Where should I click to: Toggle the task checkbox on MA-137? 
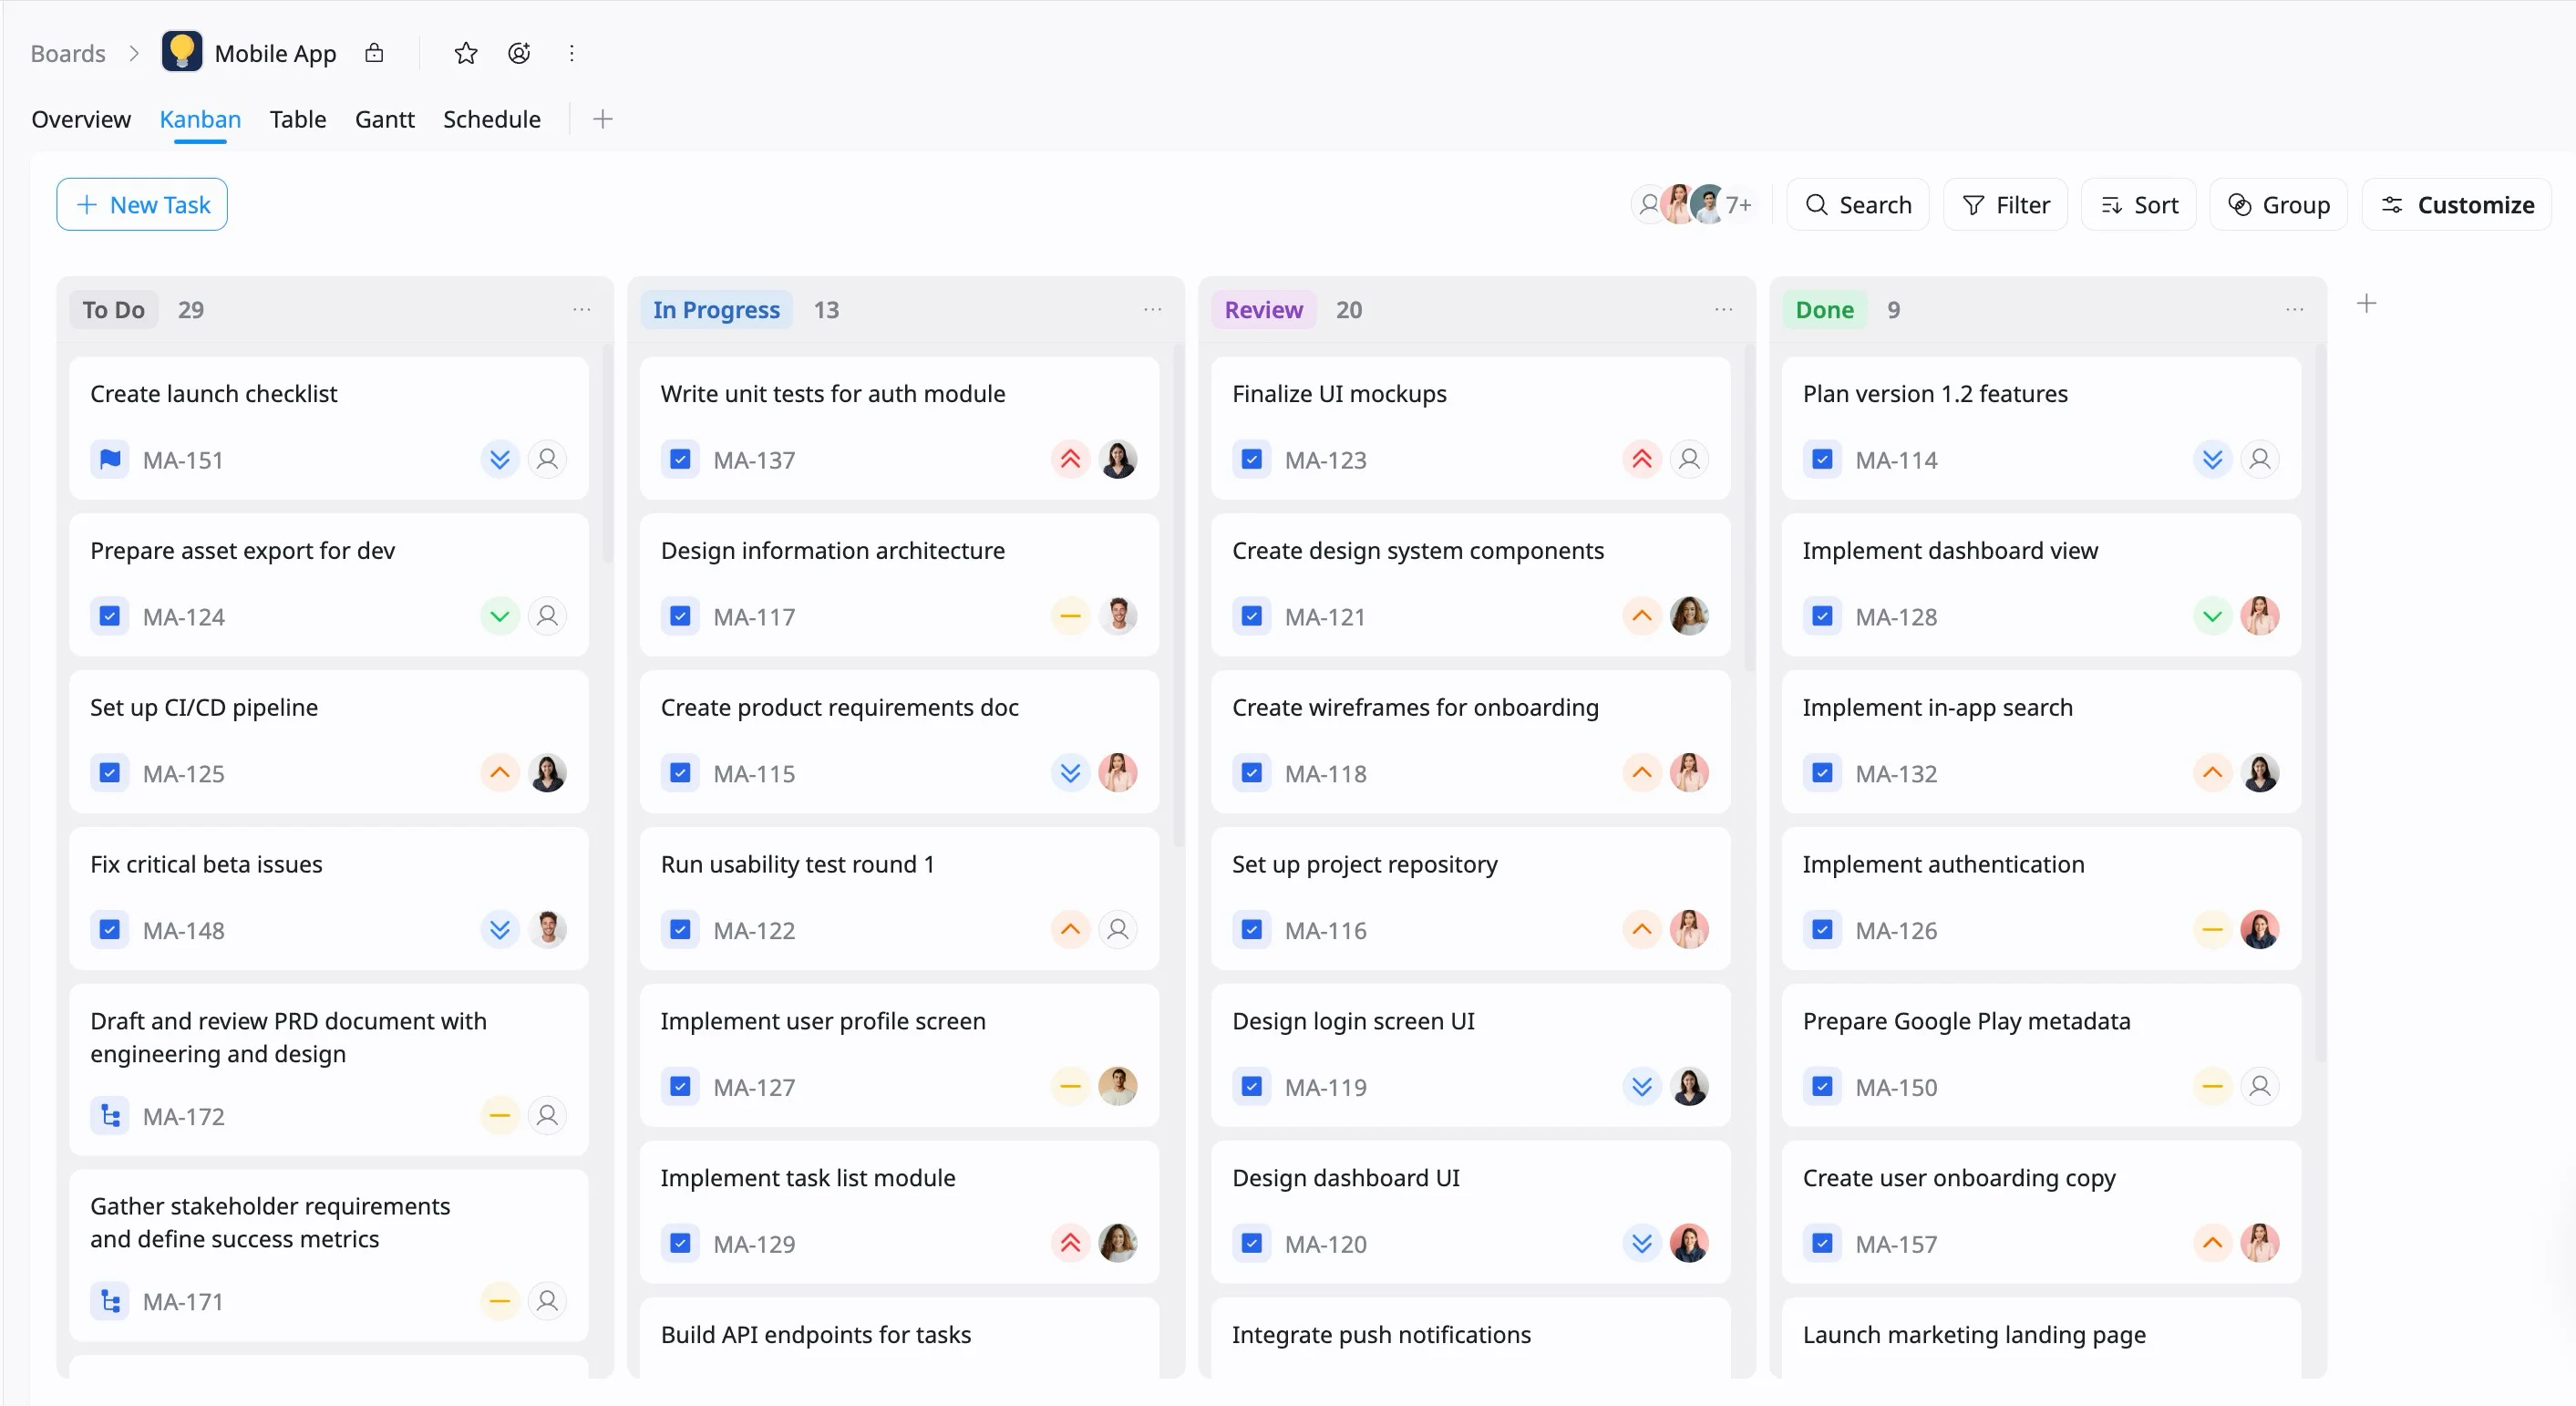click(x=680, y=459)
